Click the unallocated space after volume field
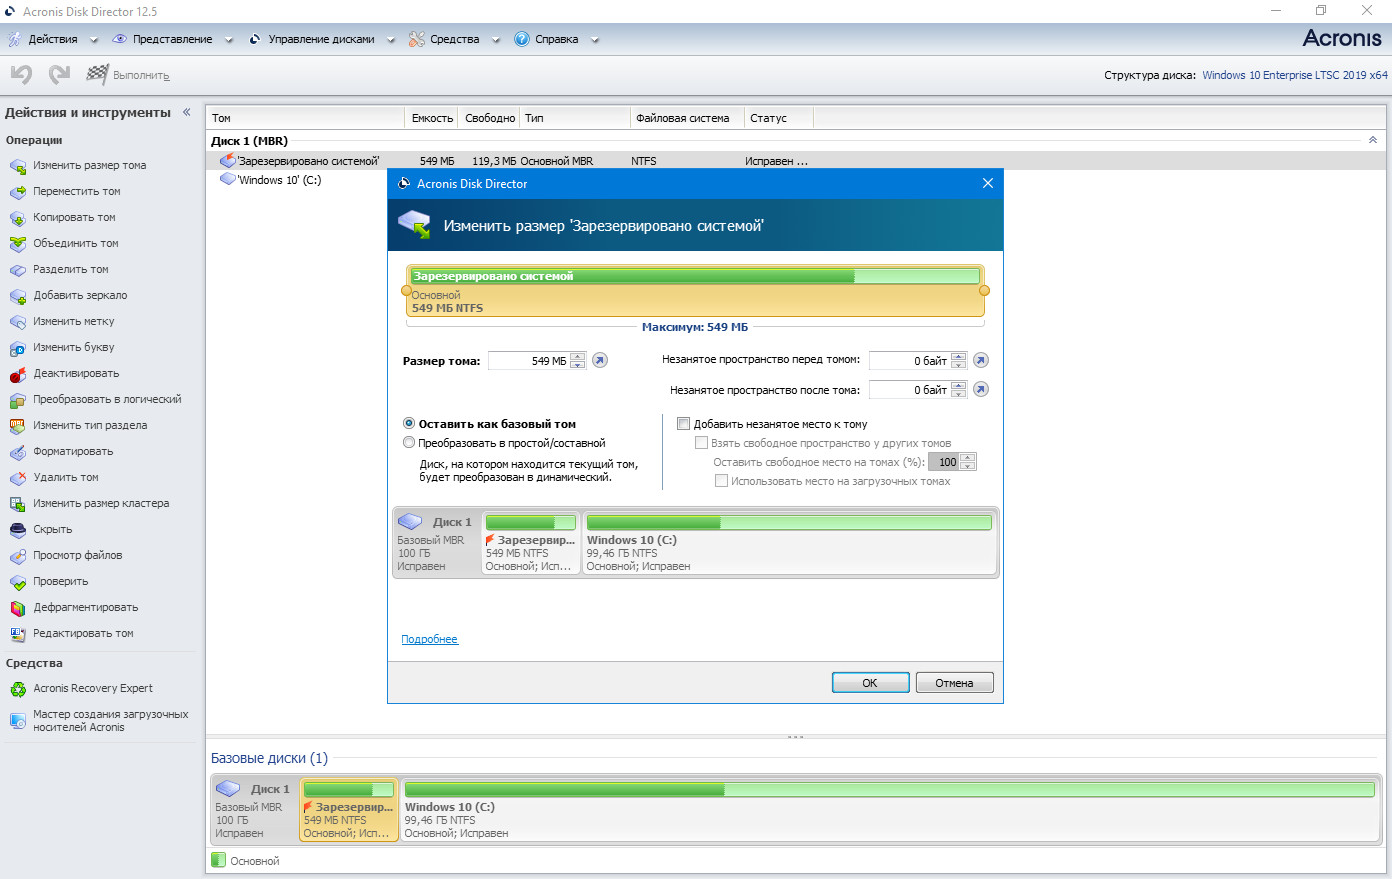This screenshot has height=879, width=1392. point(910,390)
